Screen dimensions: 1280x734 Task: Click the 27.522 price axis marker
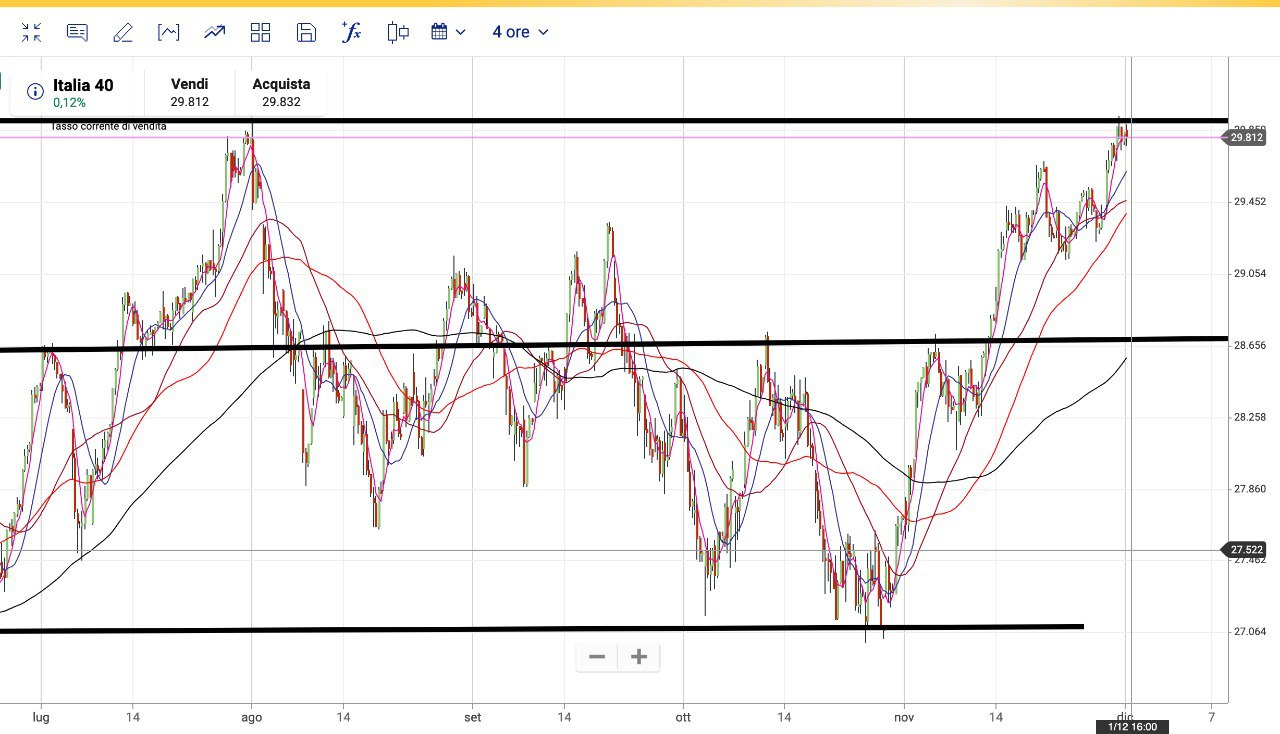1245,550
